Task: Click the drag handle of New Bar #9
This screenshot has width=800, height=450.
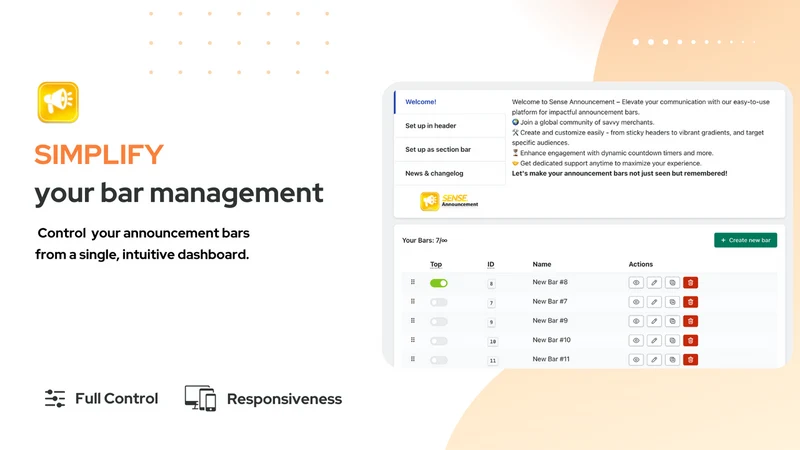Action: tap(413, 320)
